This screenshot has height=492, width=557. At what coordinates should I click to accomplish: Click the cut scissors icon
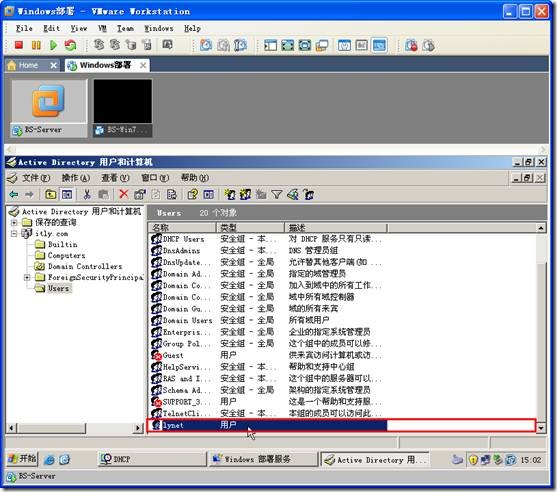[x=87, y=194]
